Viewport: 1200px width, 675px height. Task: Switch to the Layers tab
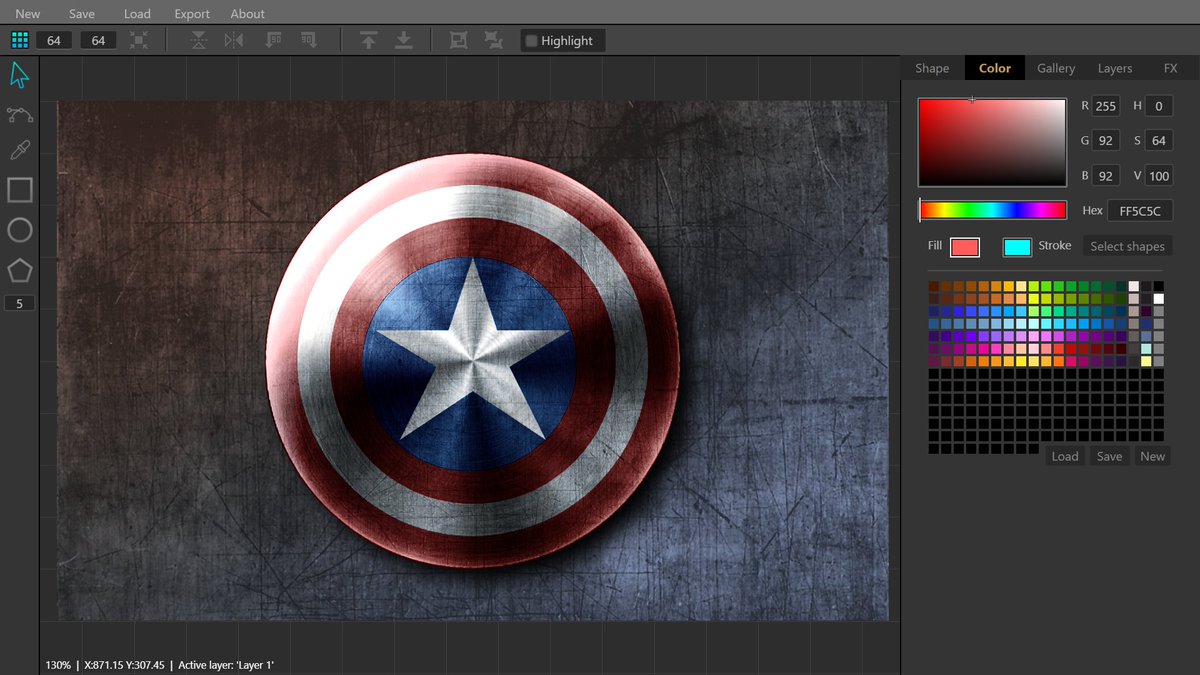coord(1115,68)
